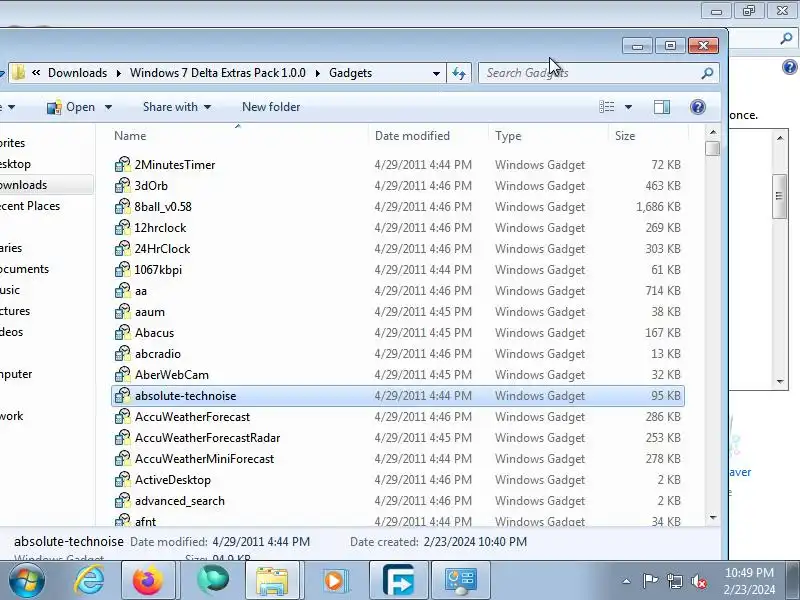Click the AccuWeatherForecast gadget file icon
Screen dimensions: 800x600
point(122,416)
